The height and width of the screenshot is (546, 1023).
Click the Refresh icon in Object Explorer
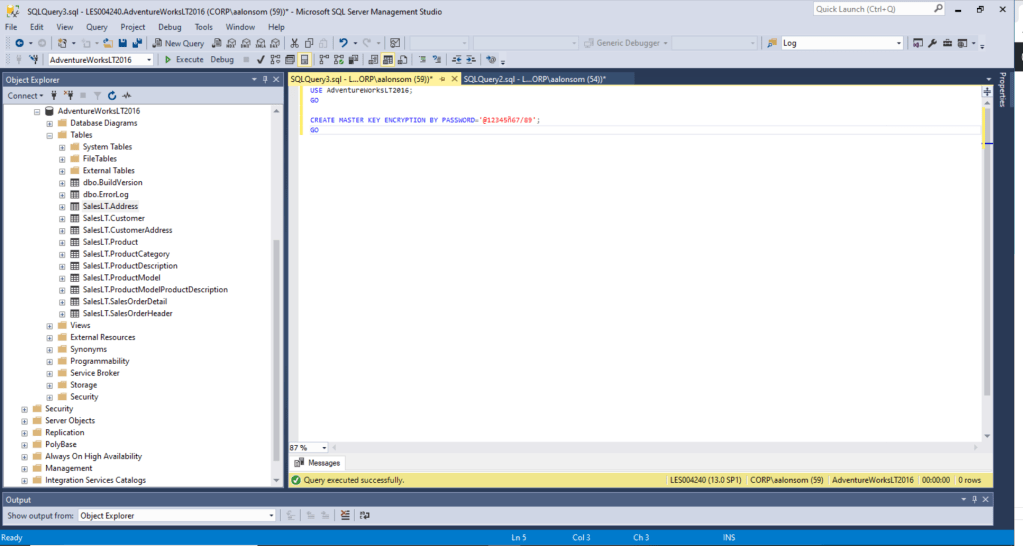click(x=112, y=96)
